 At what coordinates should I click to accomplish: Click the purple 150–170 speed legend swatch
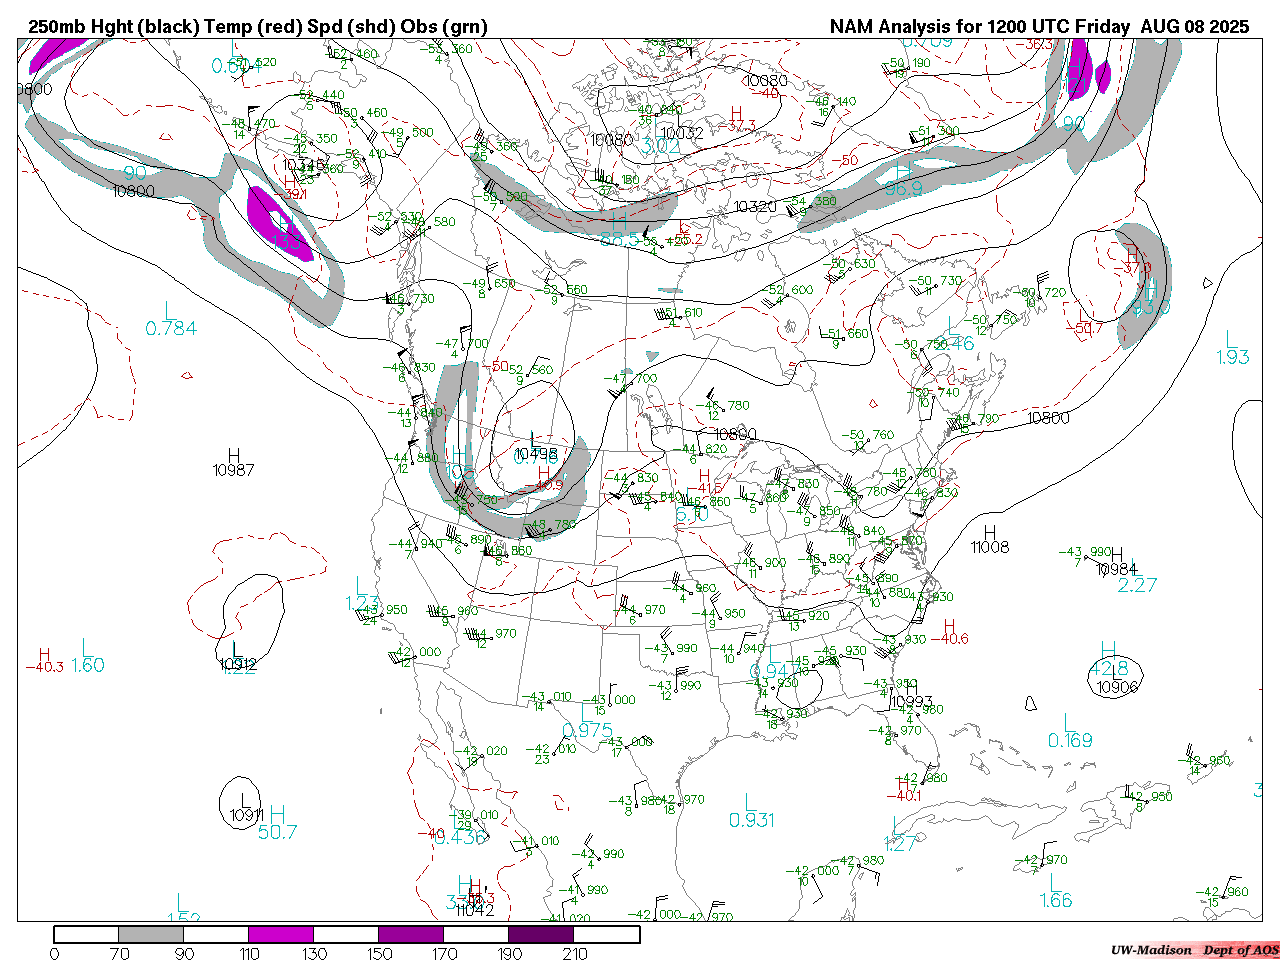[x=411, y=934]
